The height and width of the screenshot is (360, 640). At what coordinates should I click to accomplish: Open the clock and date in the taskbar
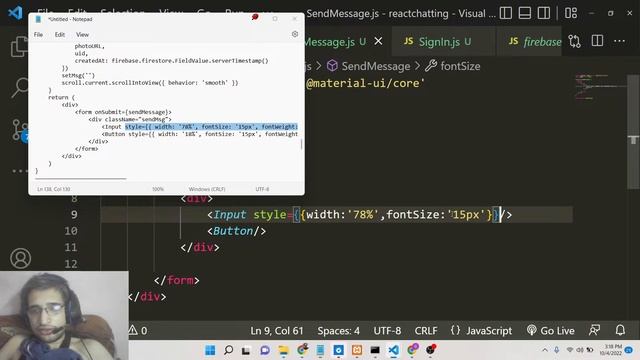611,350
